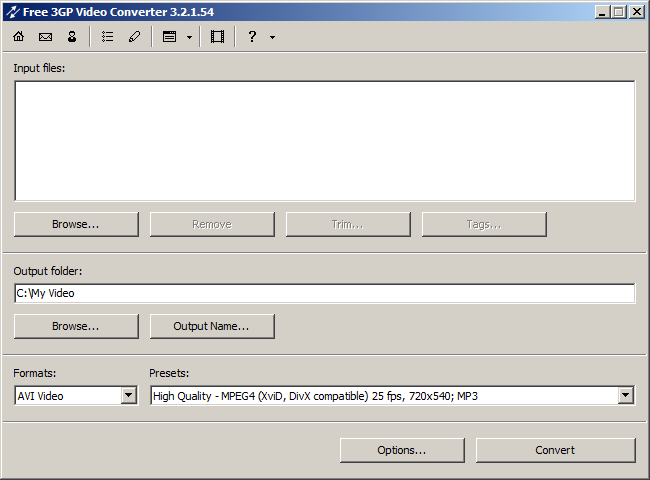Image resolution: width=650 pixels, height=480 pixels.
Task: Expand the arrow beside the help icon
Action: pyautogui.click(x=272, y=37)
